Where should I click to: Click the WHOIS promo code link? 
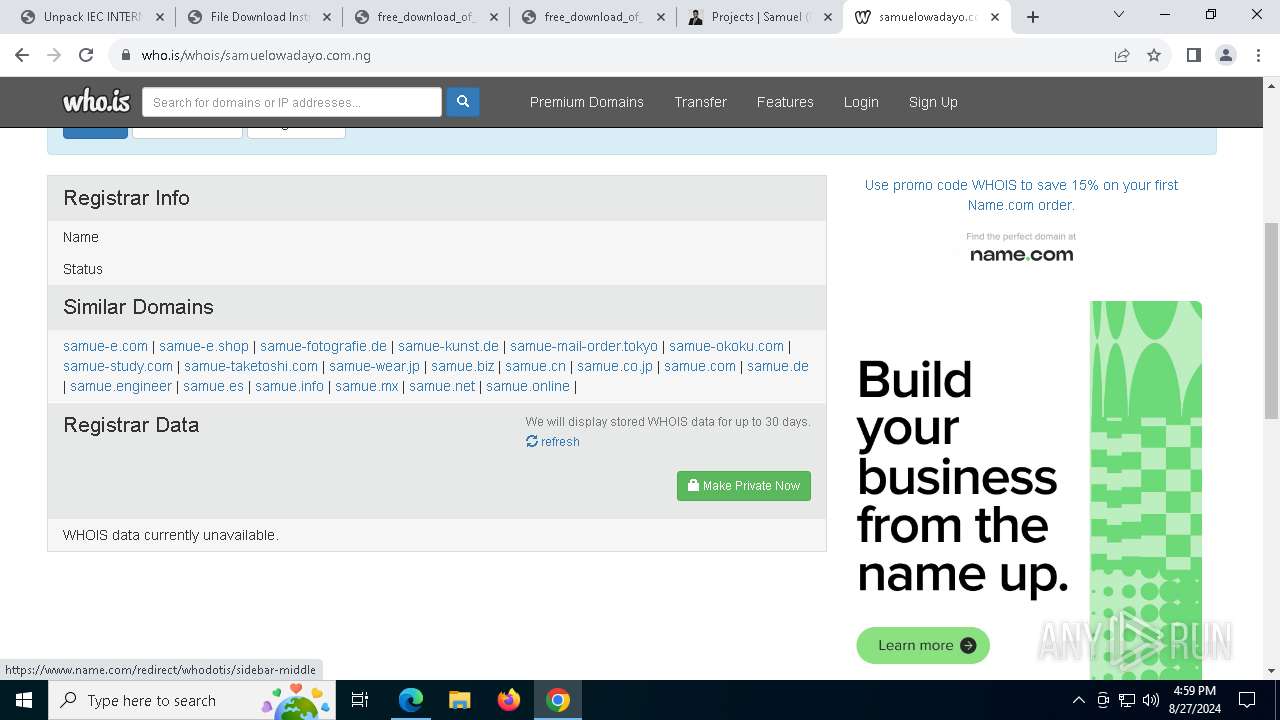pyautogui.click(x=1021, y=195)
